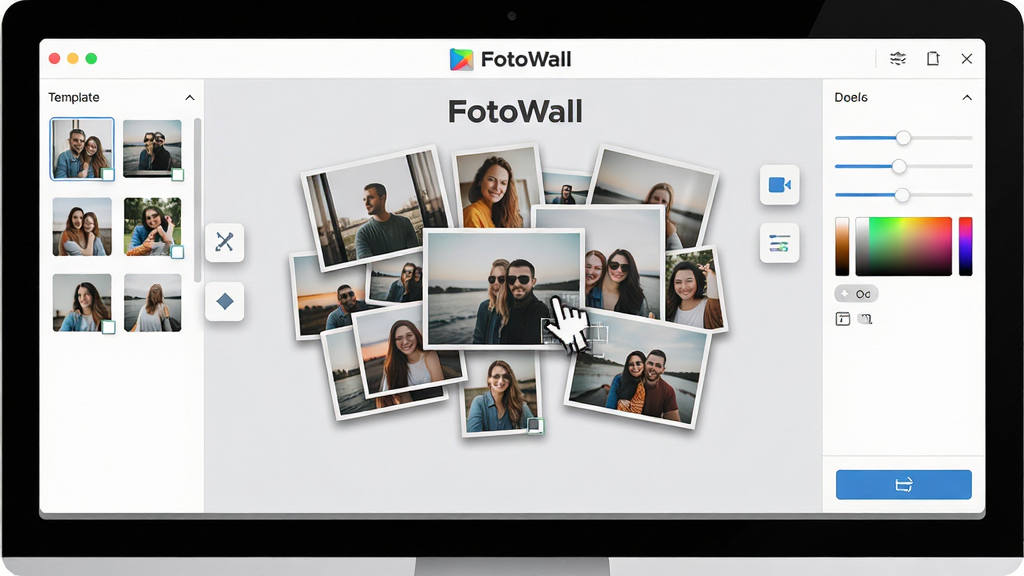The height and width of the screenshot is (576, 1024).
Task: Click the blue diamond shape button
Action: [x=225, y=301]
